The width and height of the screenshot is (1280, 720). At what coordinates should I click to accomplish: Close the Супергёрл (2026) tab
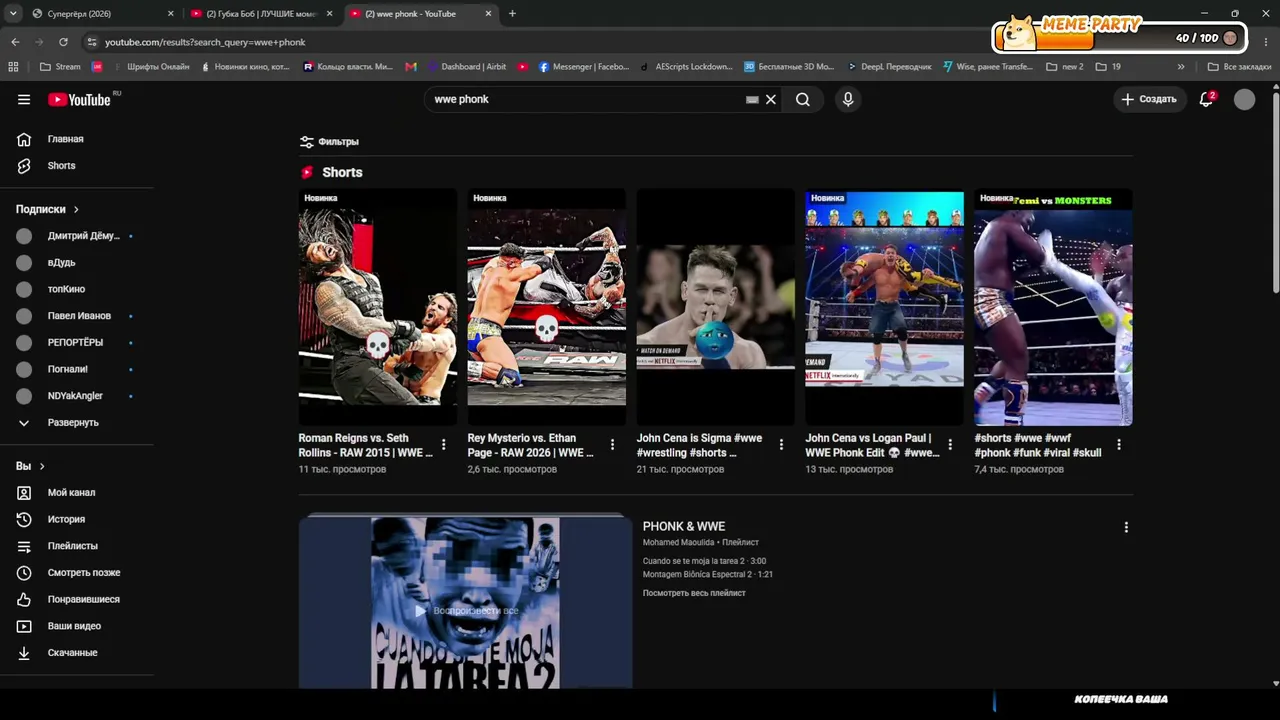170,14
